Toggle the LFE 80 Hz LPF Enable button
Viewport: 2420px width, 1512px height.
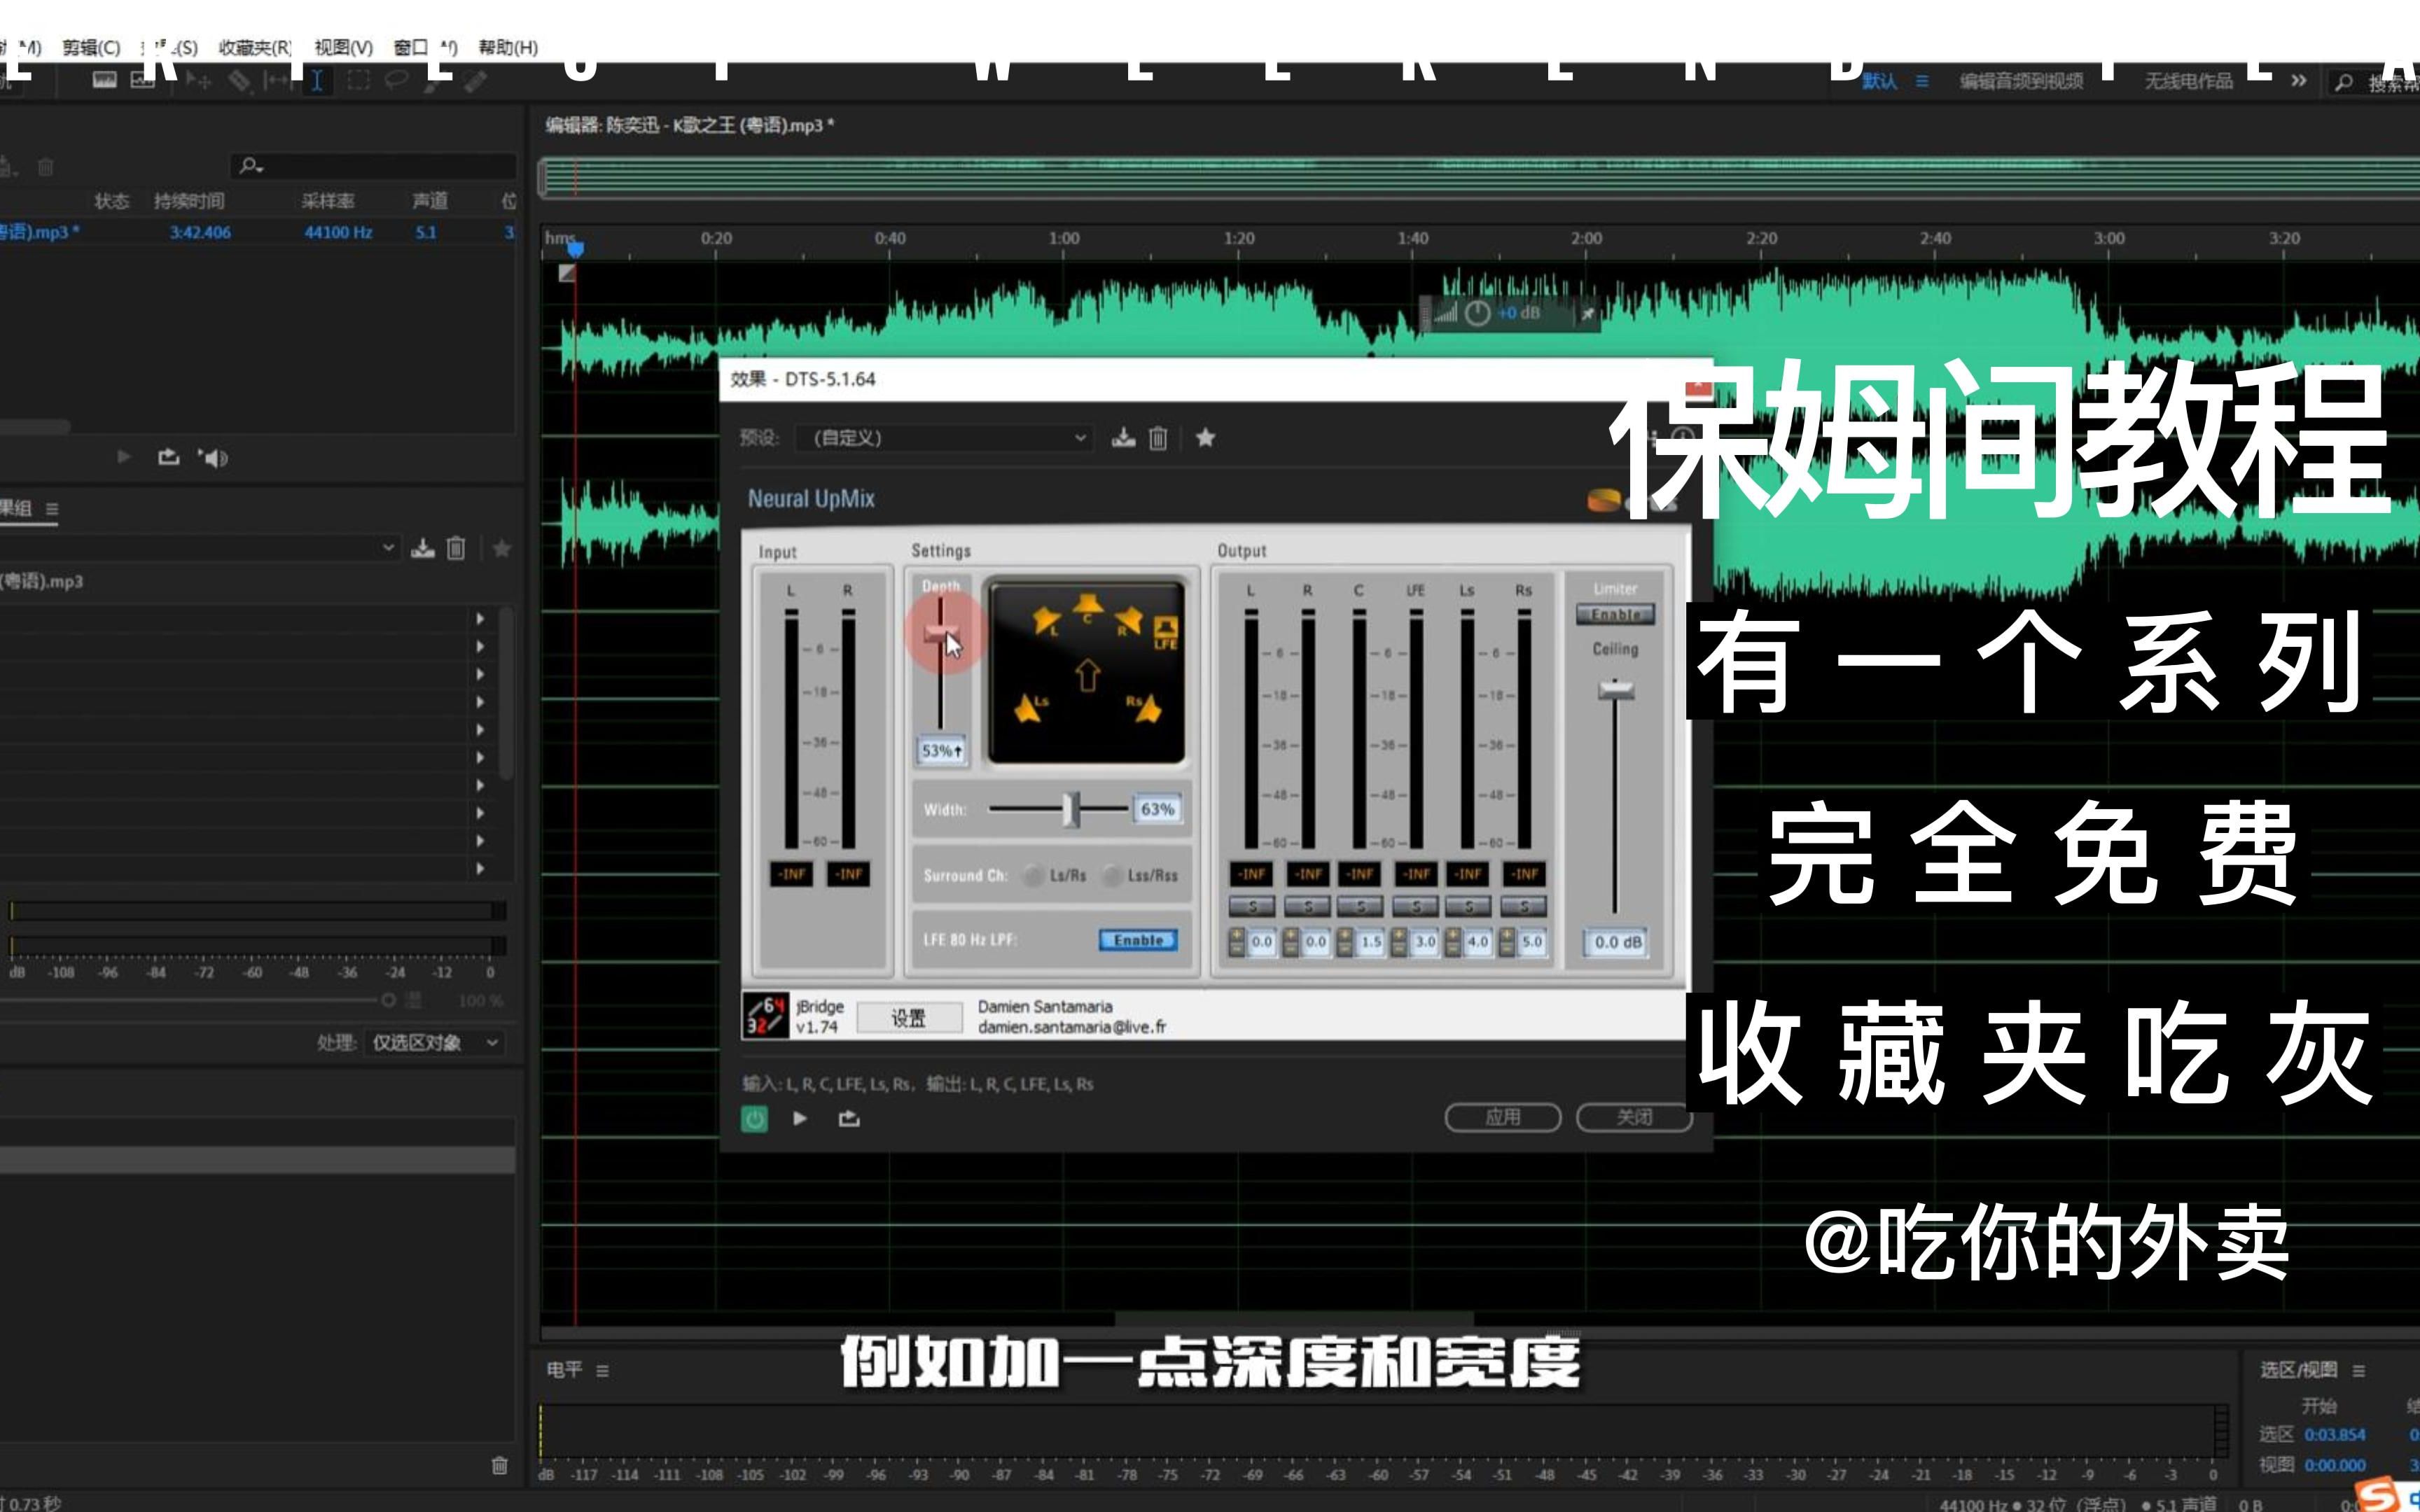click(1138, 940)
